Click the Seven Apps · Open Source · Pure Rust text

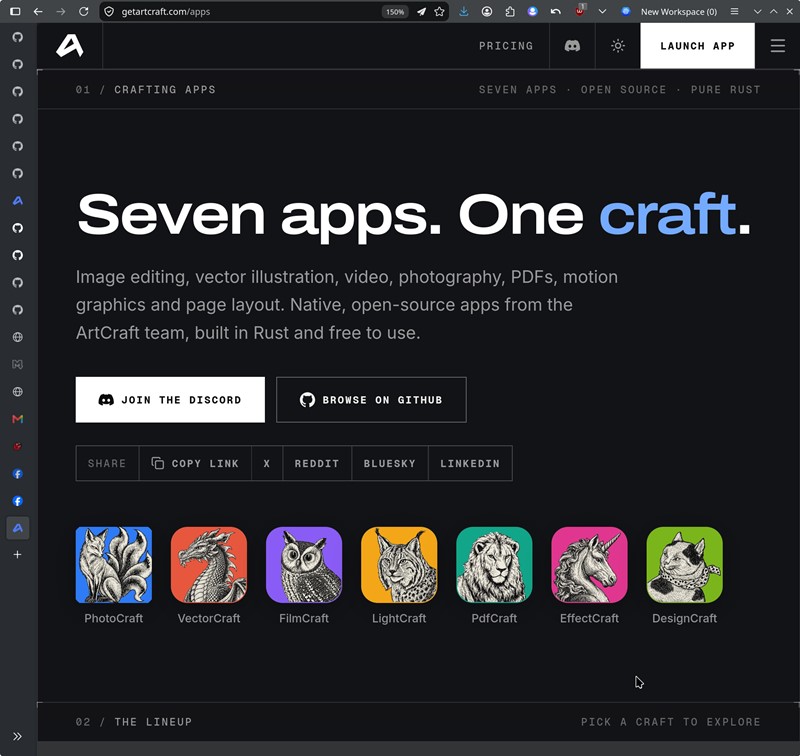click(619, 90)
